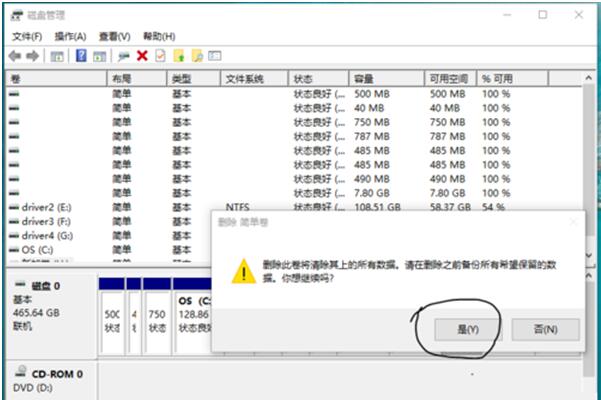Click the 108.51 GB capacity cell
The image size is (601, 400).
tap(377, 207)
